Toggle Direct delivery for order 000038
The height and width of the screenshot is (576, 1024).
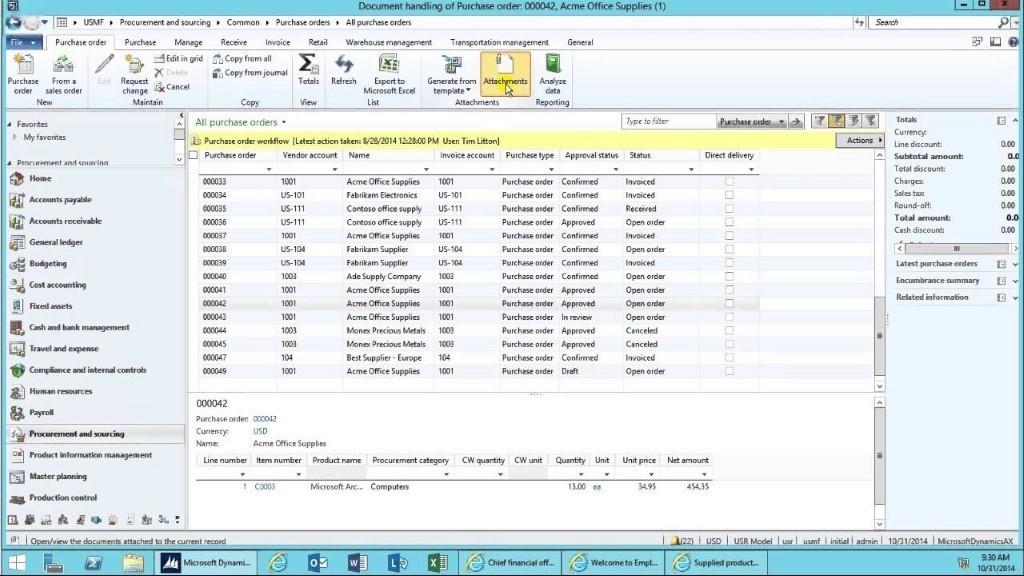click(729, 249)
